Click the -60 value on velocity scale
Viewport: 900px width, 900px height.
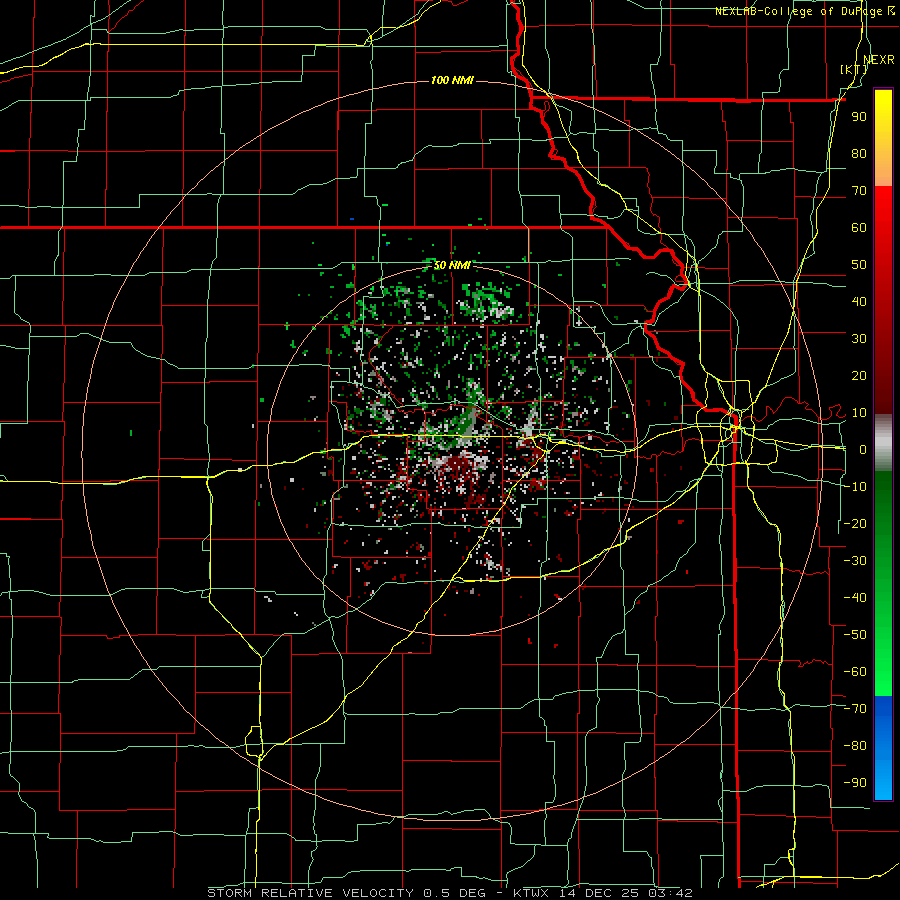click(855, 672)
